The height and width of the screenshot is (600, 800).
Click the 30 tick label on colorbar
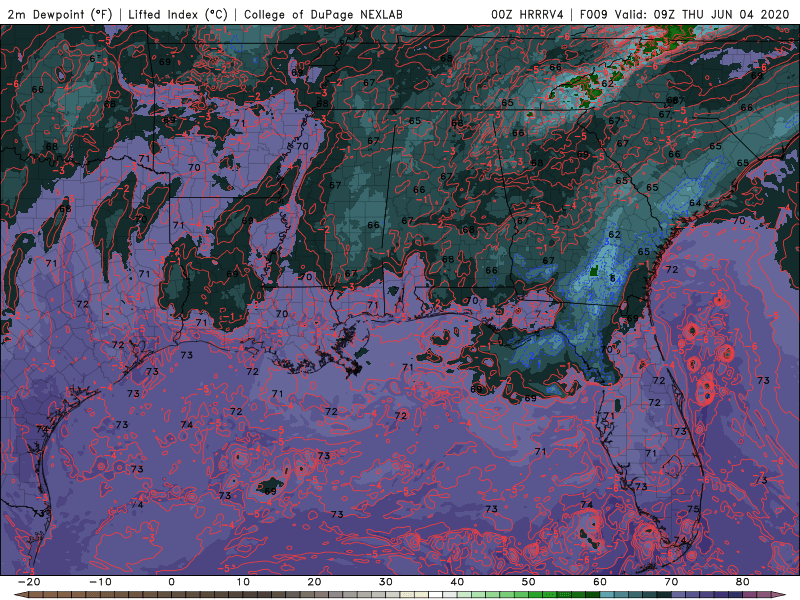[386, 582]
